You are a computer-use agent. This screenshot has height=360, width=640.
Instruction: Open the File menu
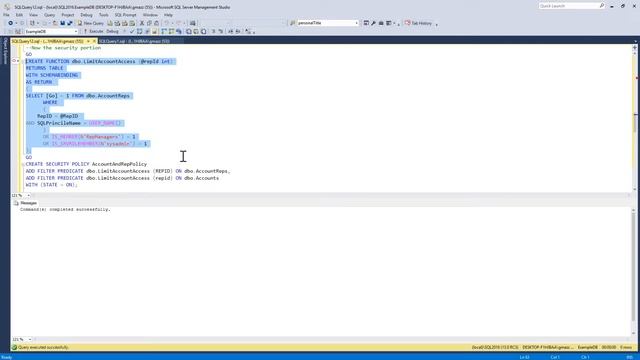6,15
